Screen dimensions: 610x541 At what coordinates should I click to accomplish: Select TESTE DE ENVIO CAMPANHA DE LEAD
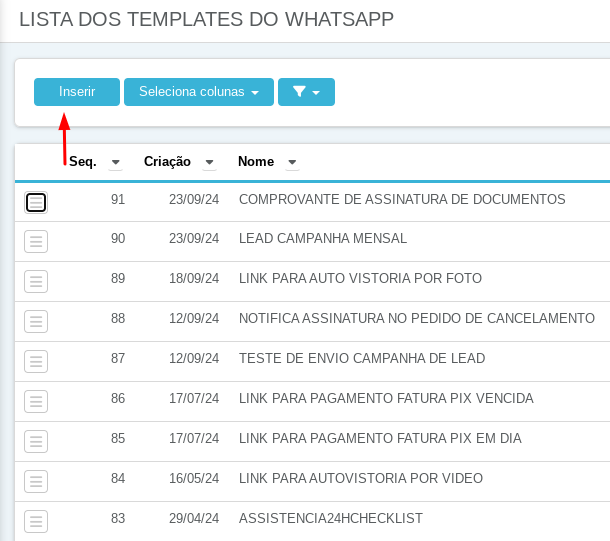pyautogui.click(x=362, y=358)
